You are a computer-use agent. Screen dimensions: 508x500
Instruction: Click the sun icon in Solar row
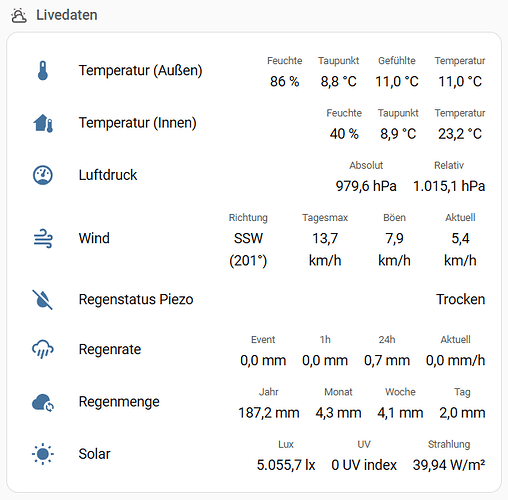coord(43,454)
